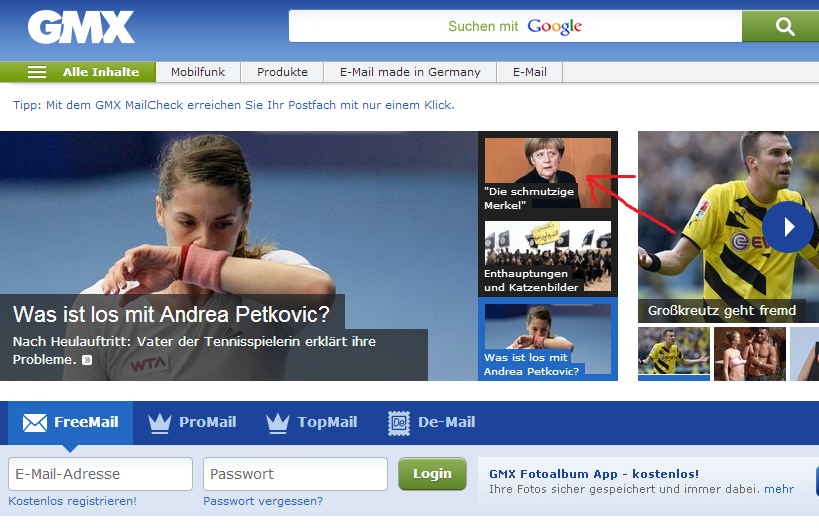Screen dimensions: 819x528
Task: Click the 'GMX Fotoalbum App - kostenlos!' heading
Action: (594, 474)
